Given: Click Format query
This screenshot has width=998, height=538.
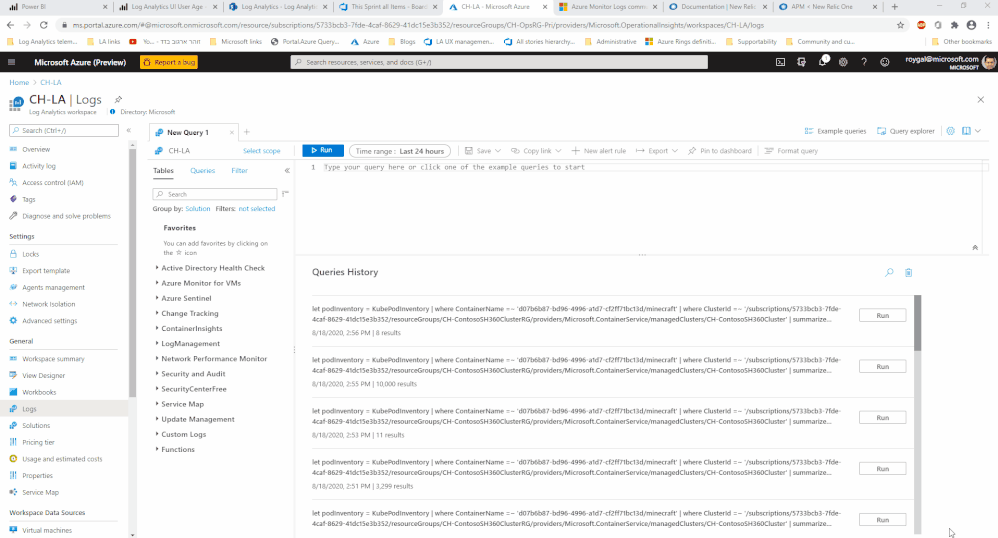Looking at the screenshot, I should coord(791,151).
